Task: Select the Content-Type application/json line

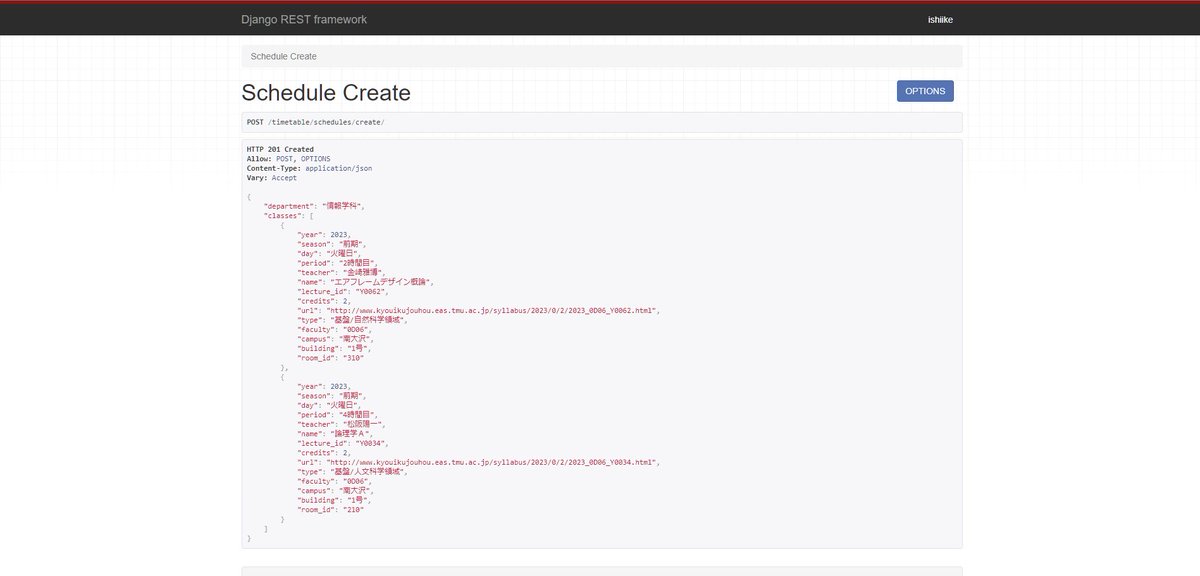Action: pyautogui.click(x=310, y=168)
